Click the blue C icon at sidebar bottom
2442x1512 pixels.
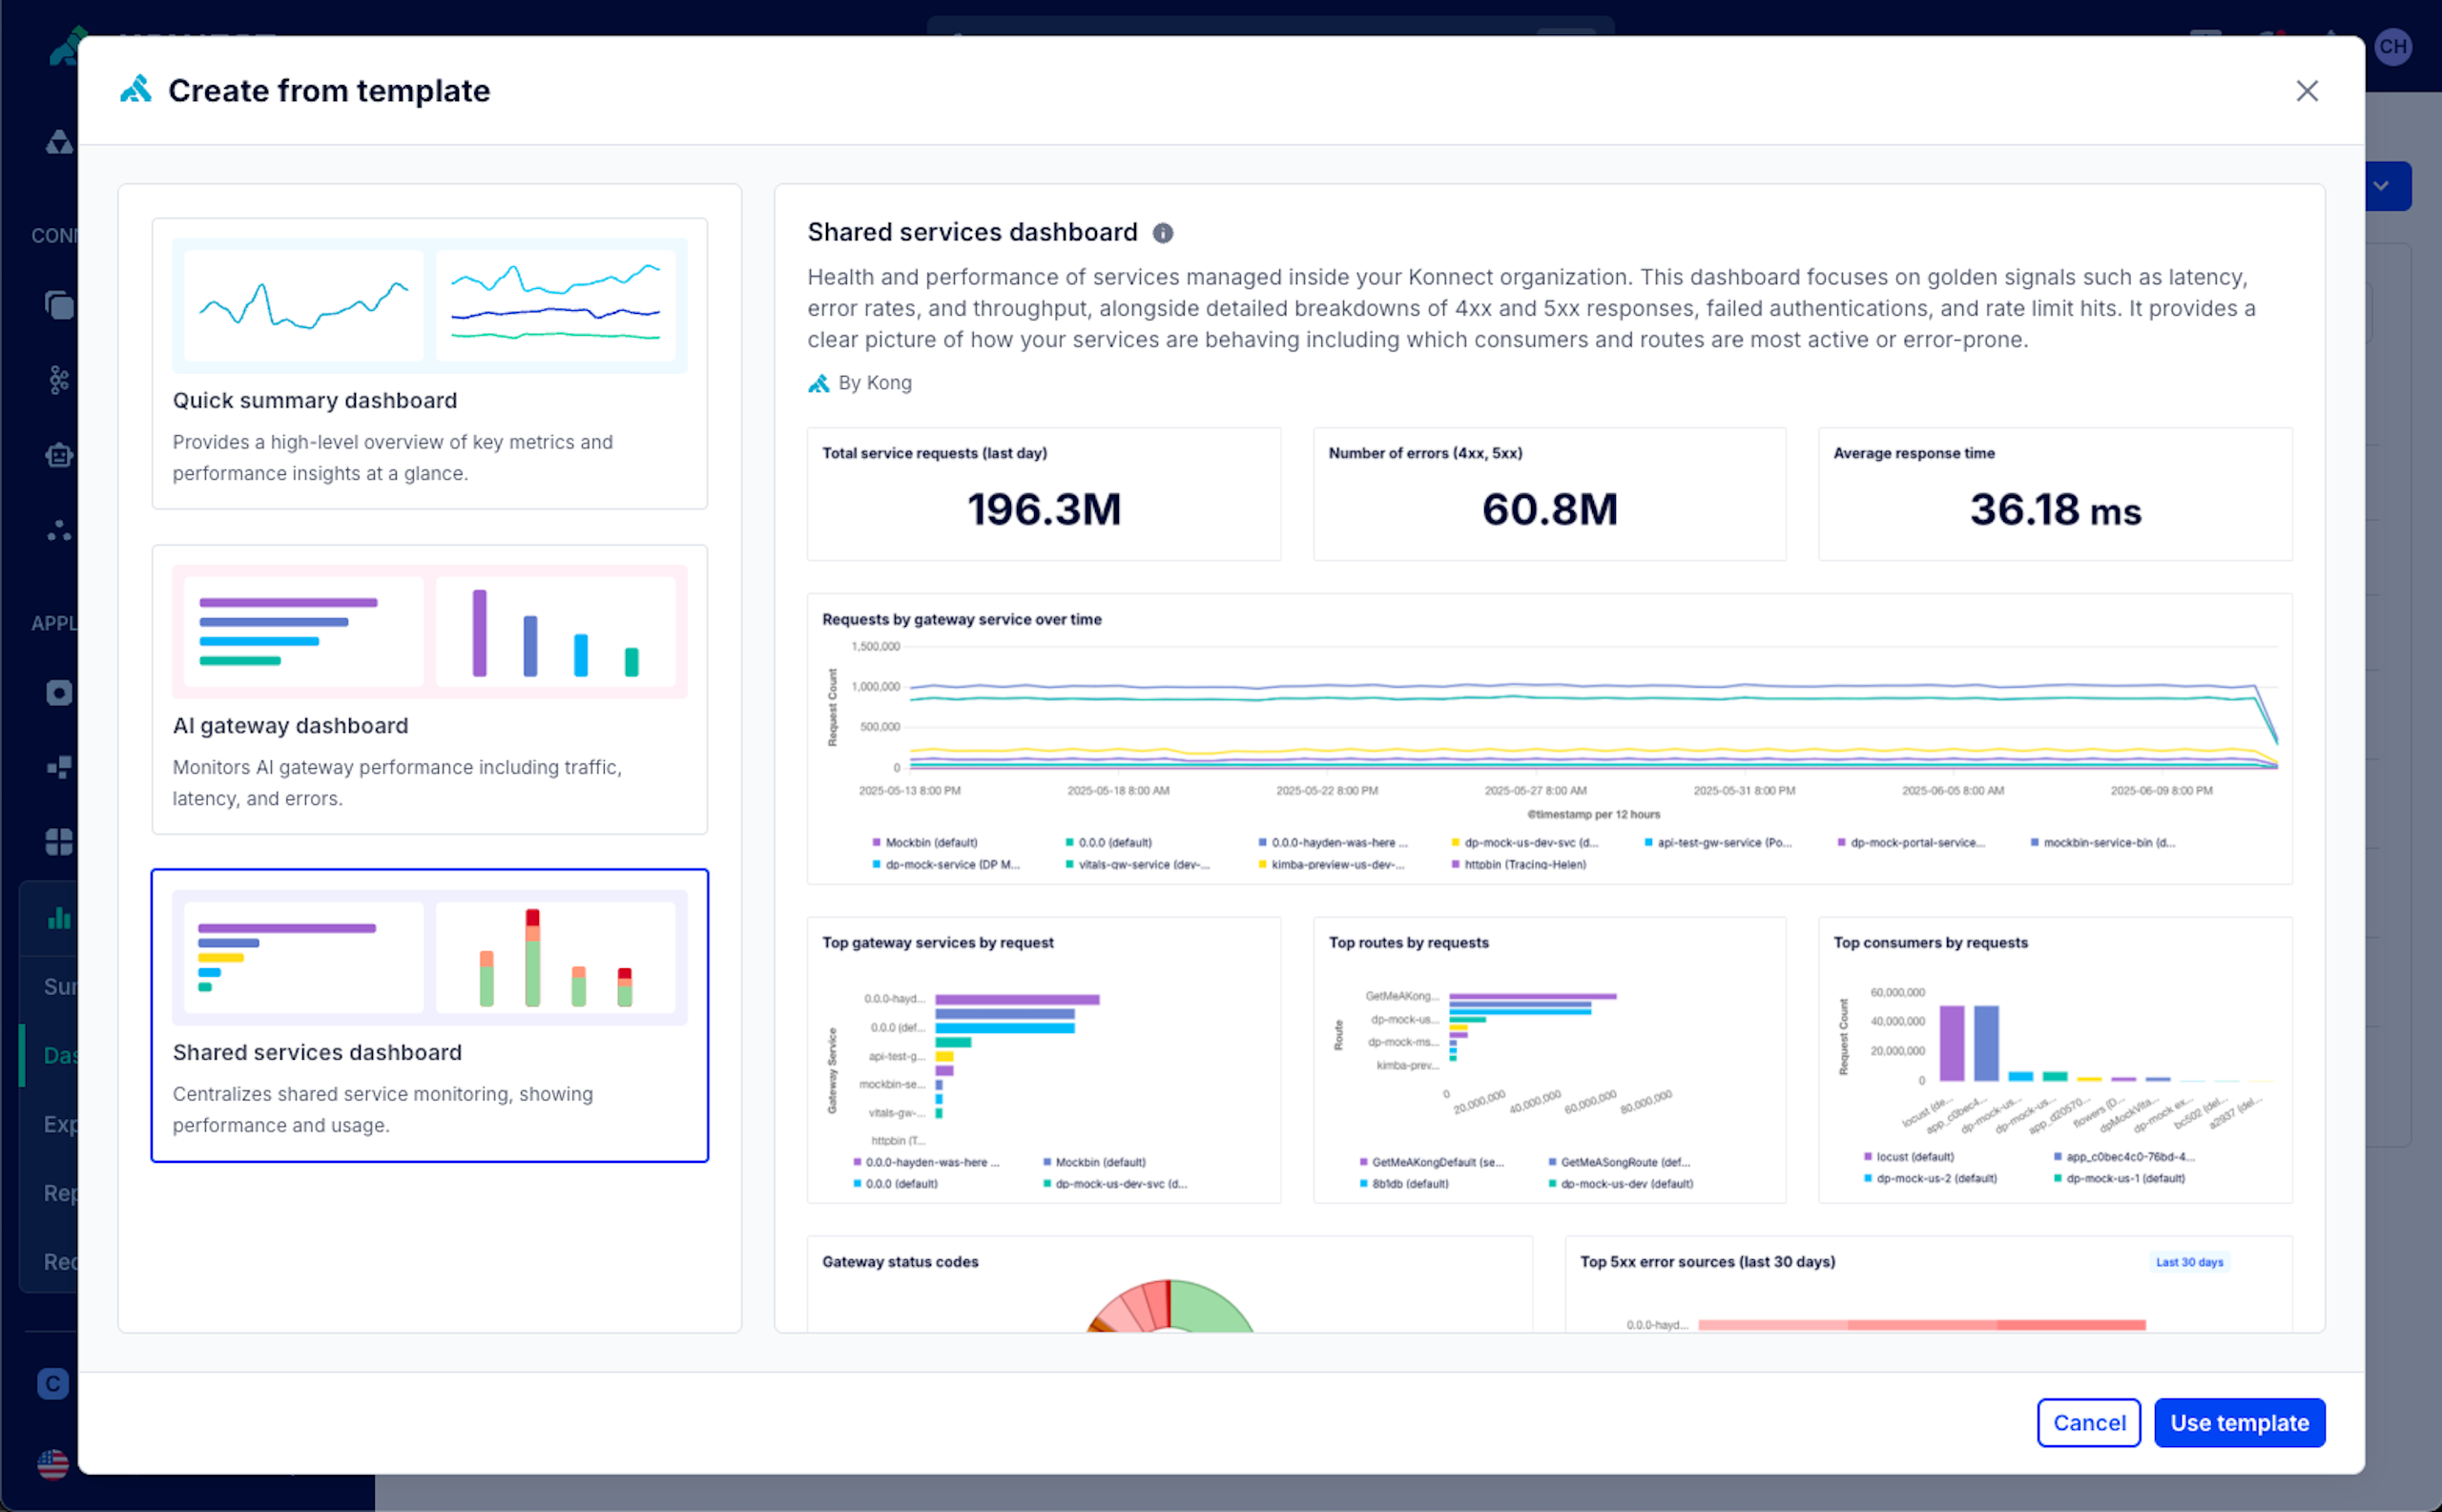click(53, 1383)
